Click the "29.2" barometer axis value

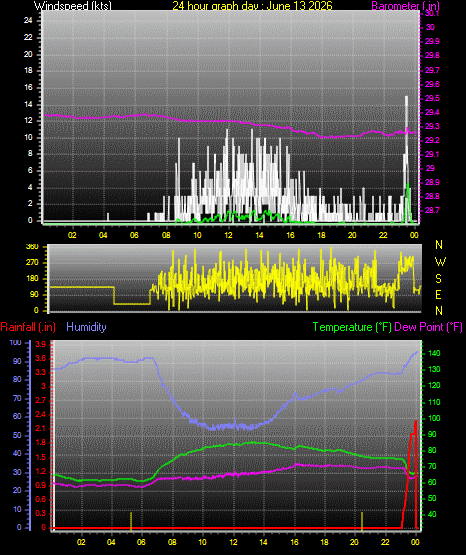pos(432,140)
